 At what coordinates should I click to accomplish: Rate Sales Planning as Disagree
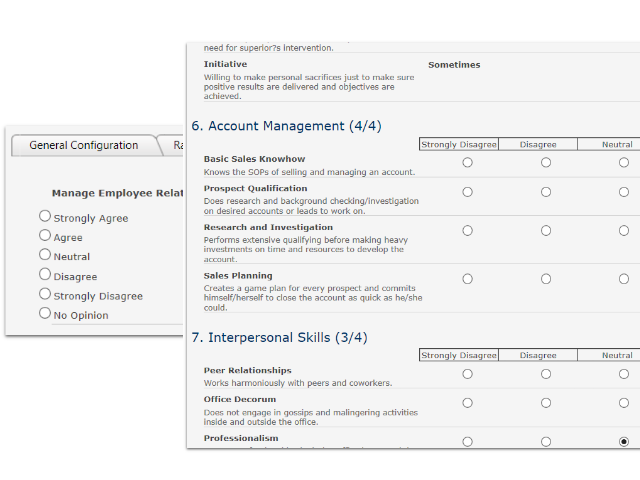pos(546,279)
